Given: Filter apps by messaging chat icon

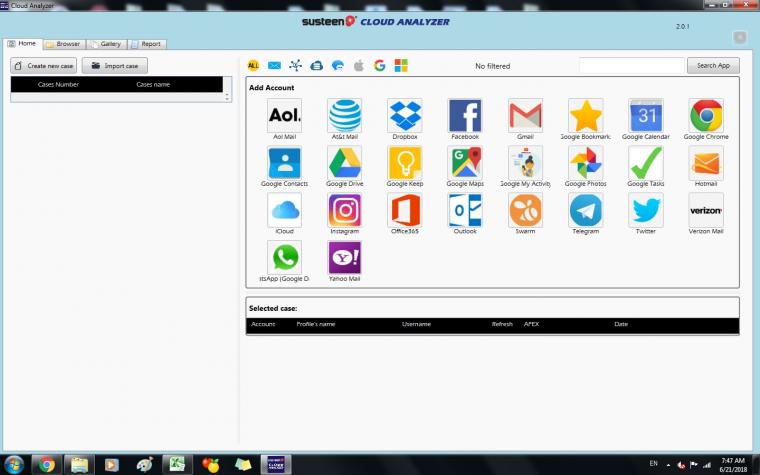Looking at the screenshot, I should pyautogui.click(x=338, y=65).
